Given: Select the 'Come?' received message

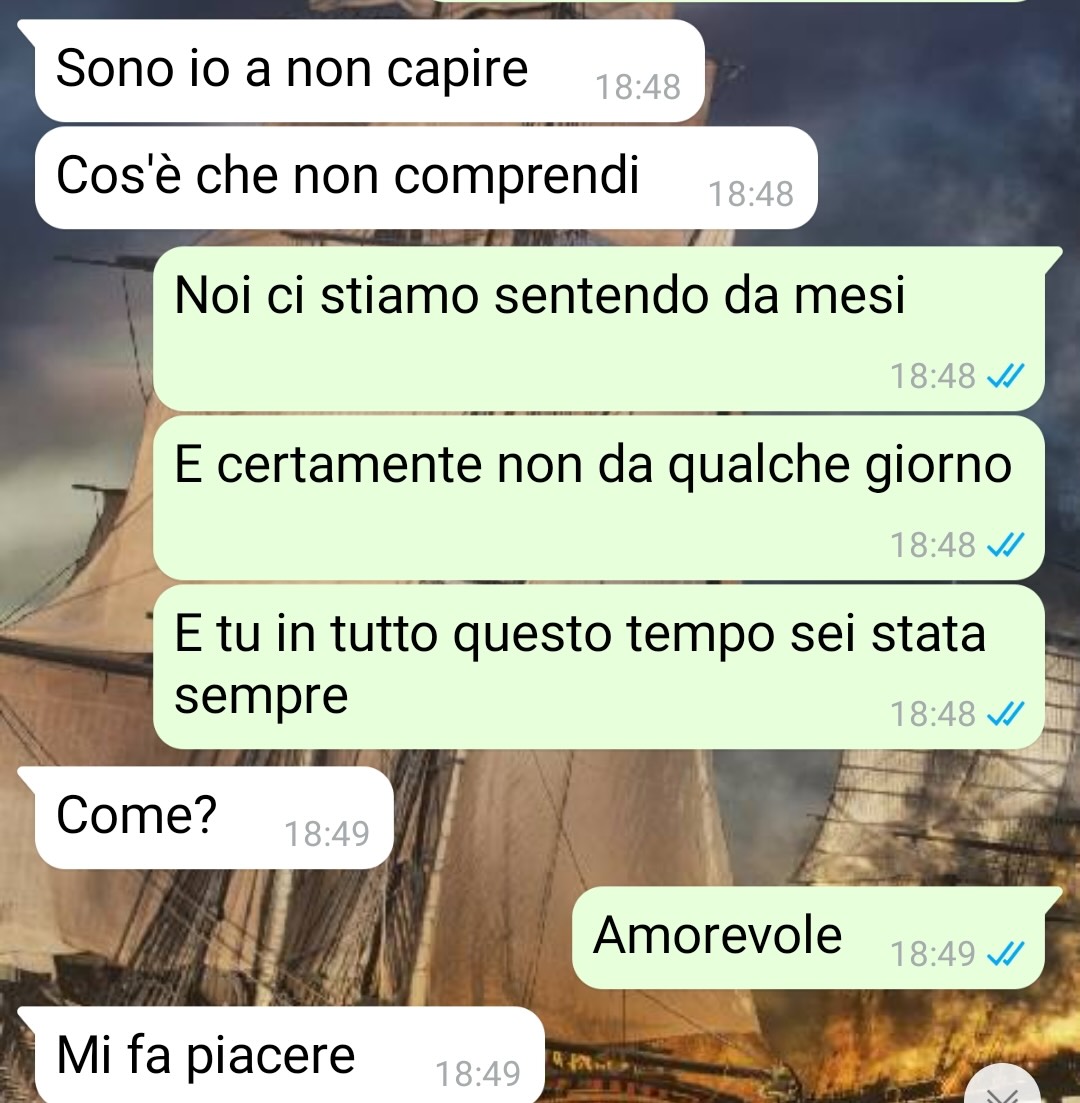Looking at the screenshot, I should click(214, 817).
